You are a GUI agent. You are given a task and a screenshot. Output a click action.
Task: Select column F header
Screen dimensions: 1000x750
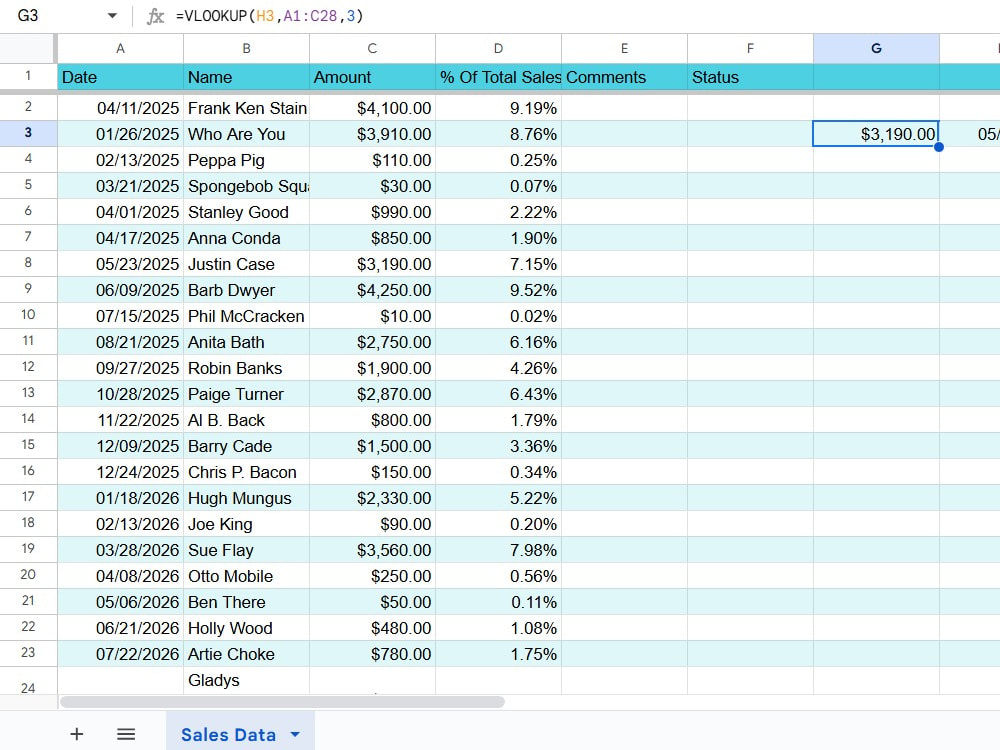point(750,48)
